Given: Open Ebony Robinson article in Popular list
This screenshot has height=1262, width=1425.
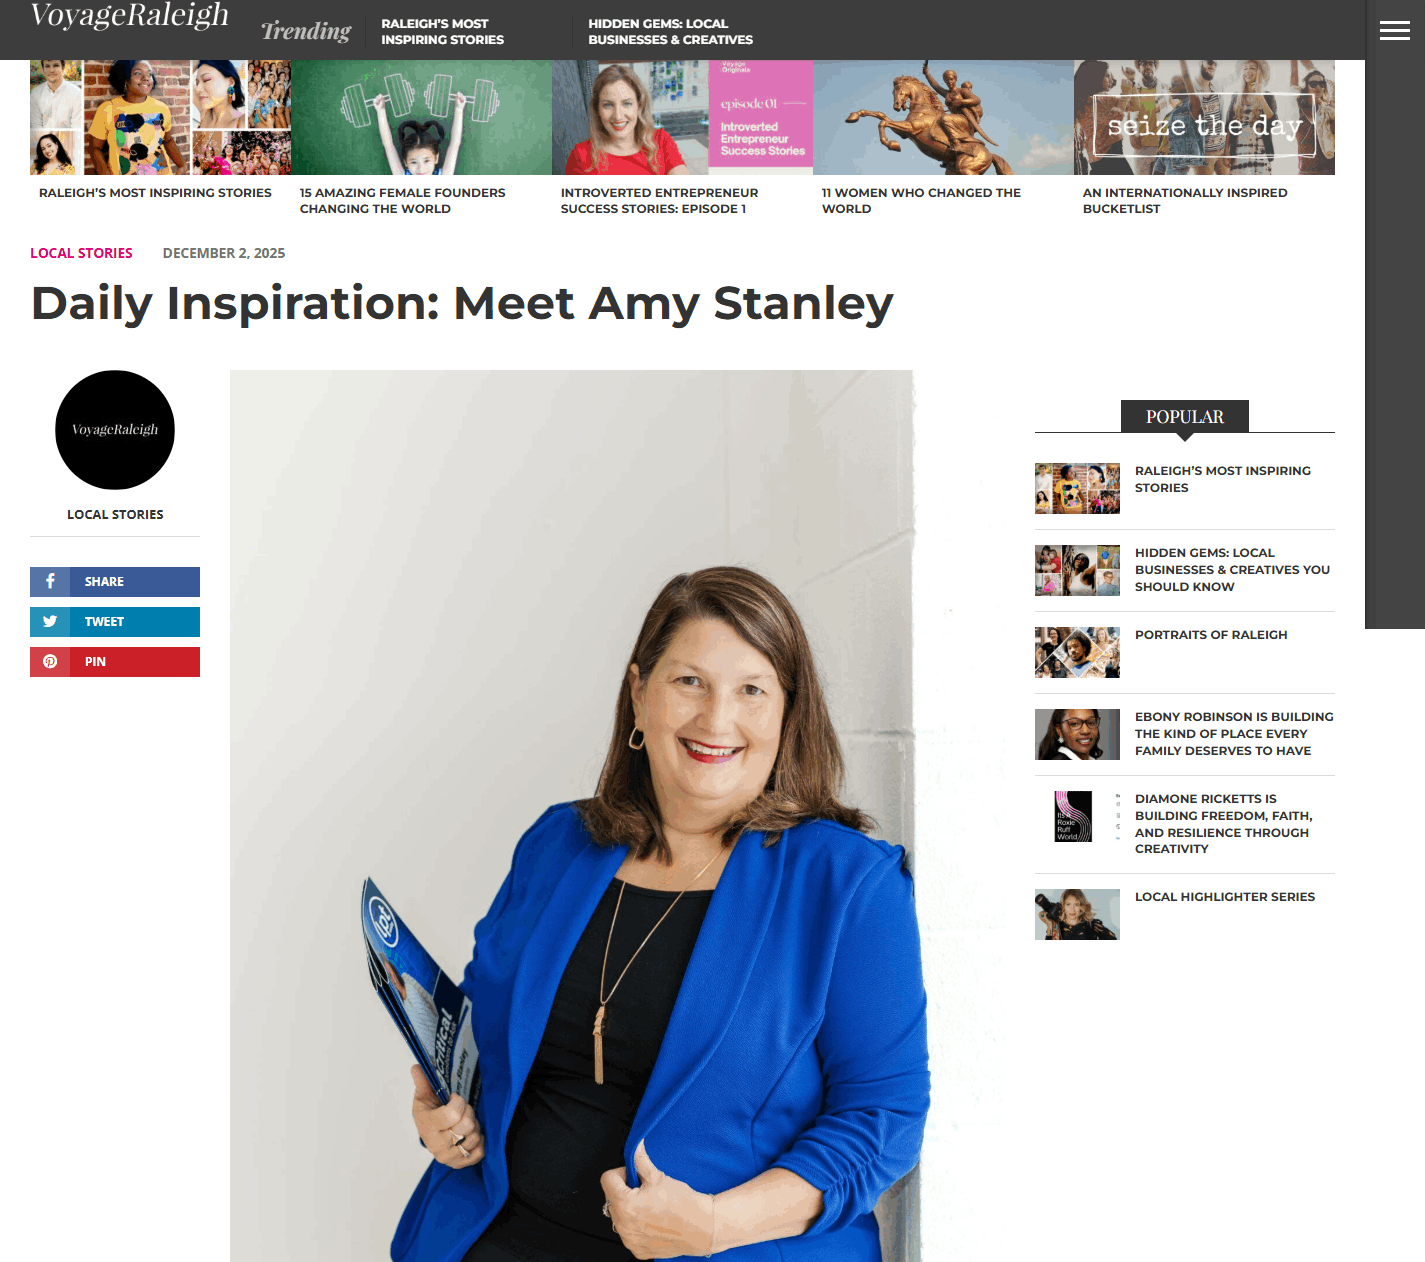Looking at the screenshot, I should [x=1234, y=734].
